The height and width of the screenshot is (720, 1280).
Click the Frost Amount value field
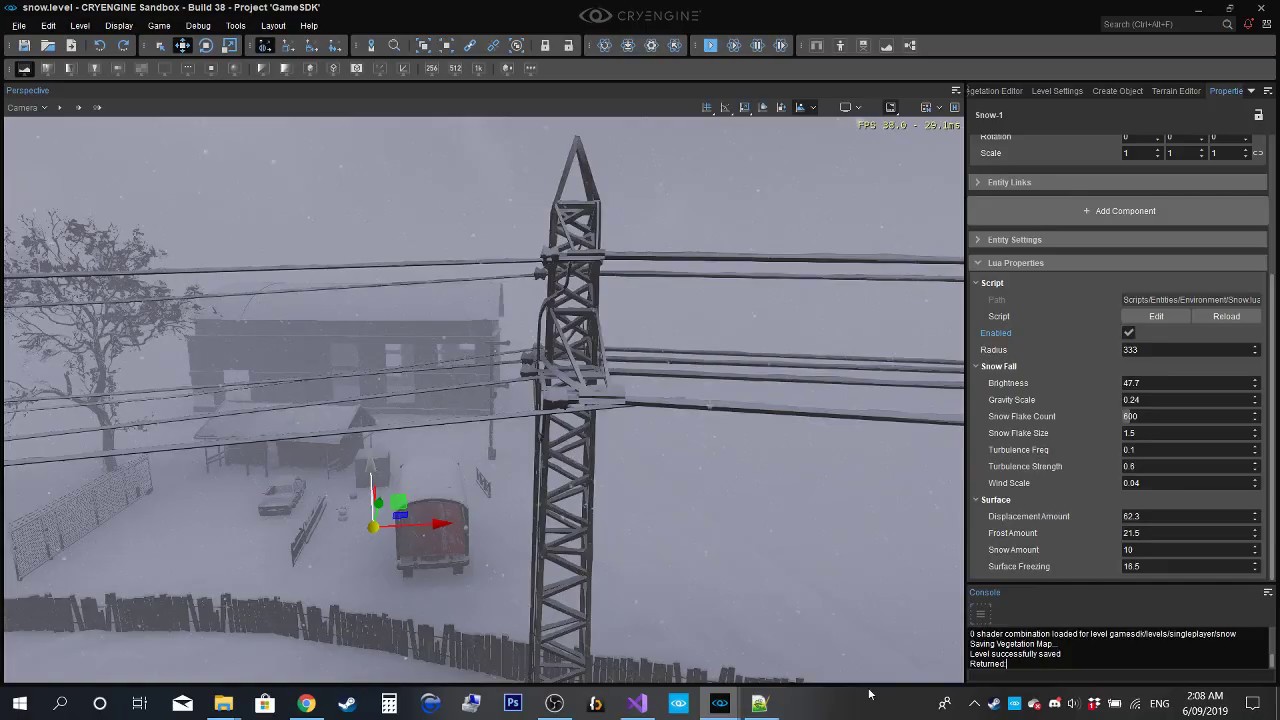click(x=1190, y=533)
